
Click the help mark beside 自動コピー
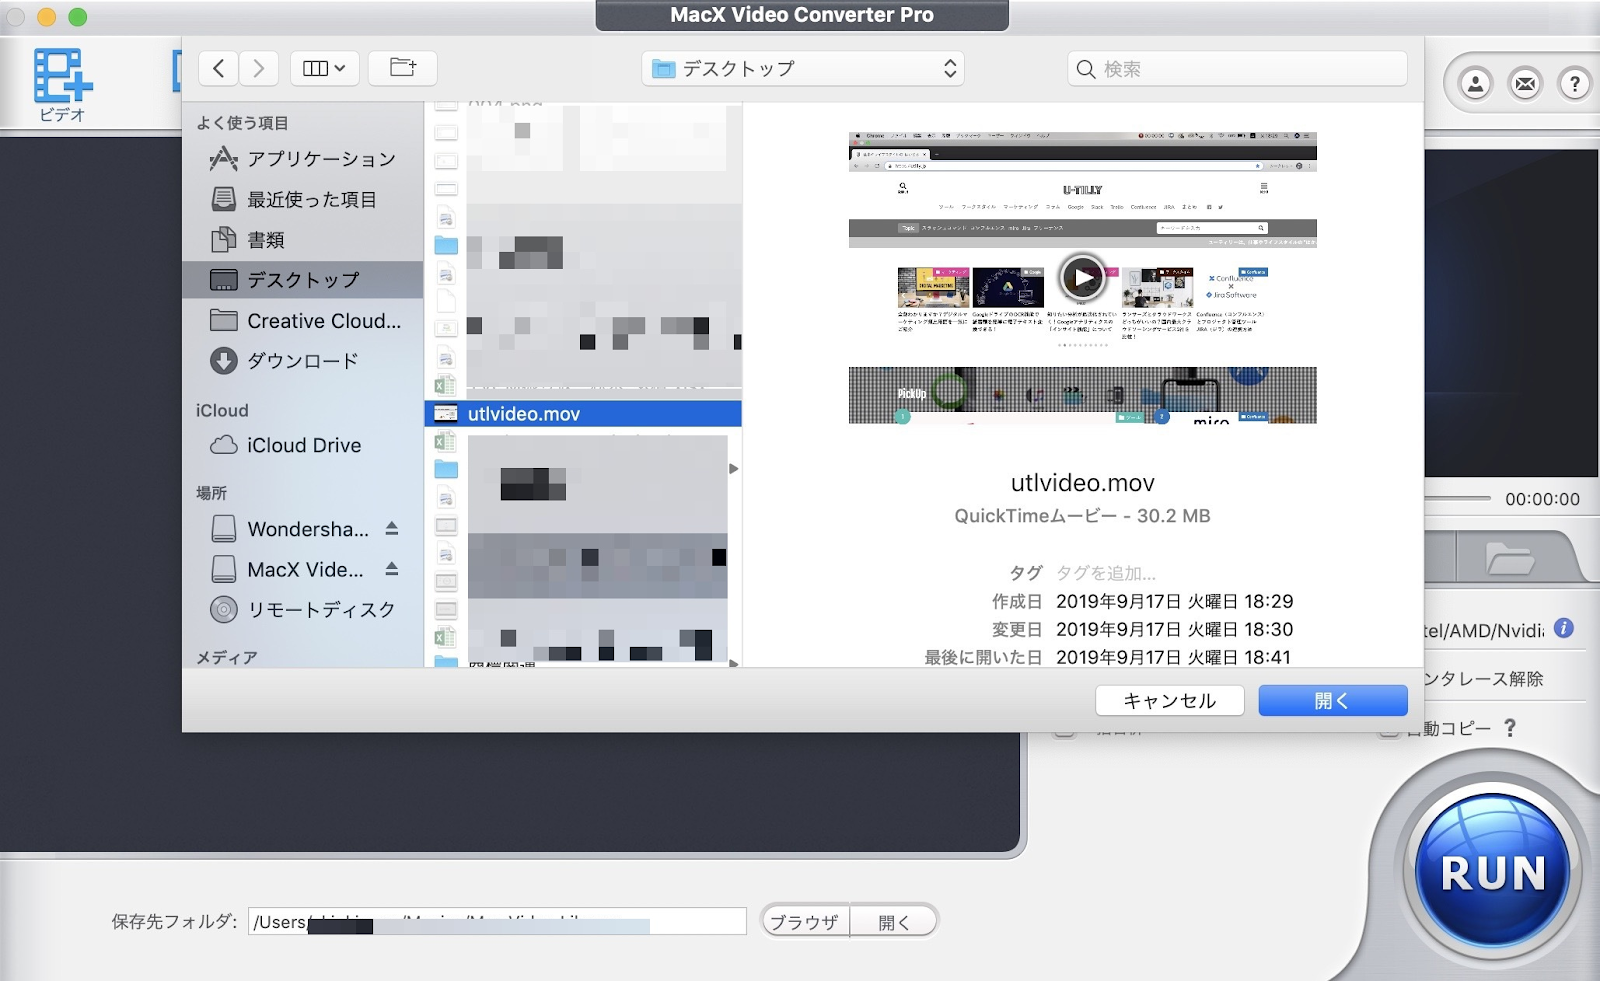(1510, 728)
